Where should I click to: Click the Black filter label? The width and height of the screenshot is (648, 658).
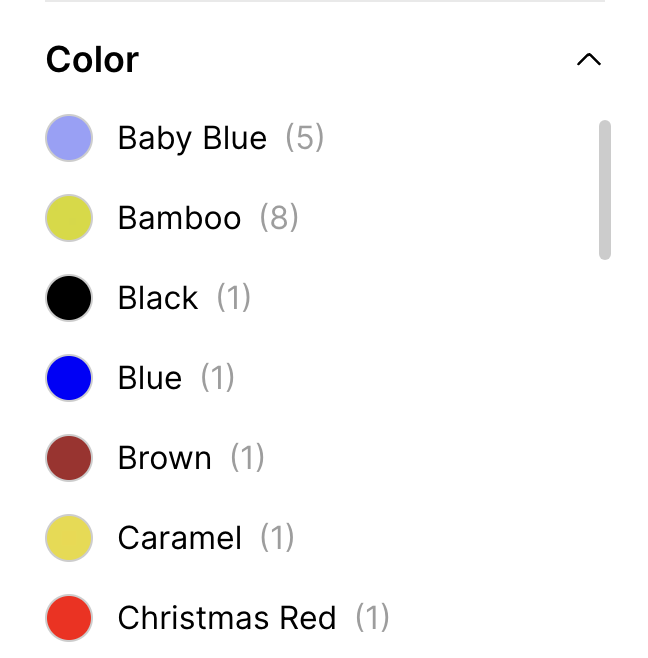(158, 298)
